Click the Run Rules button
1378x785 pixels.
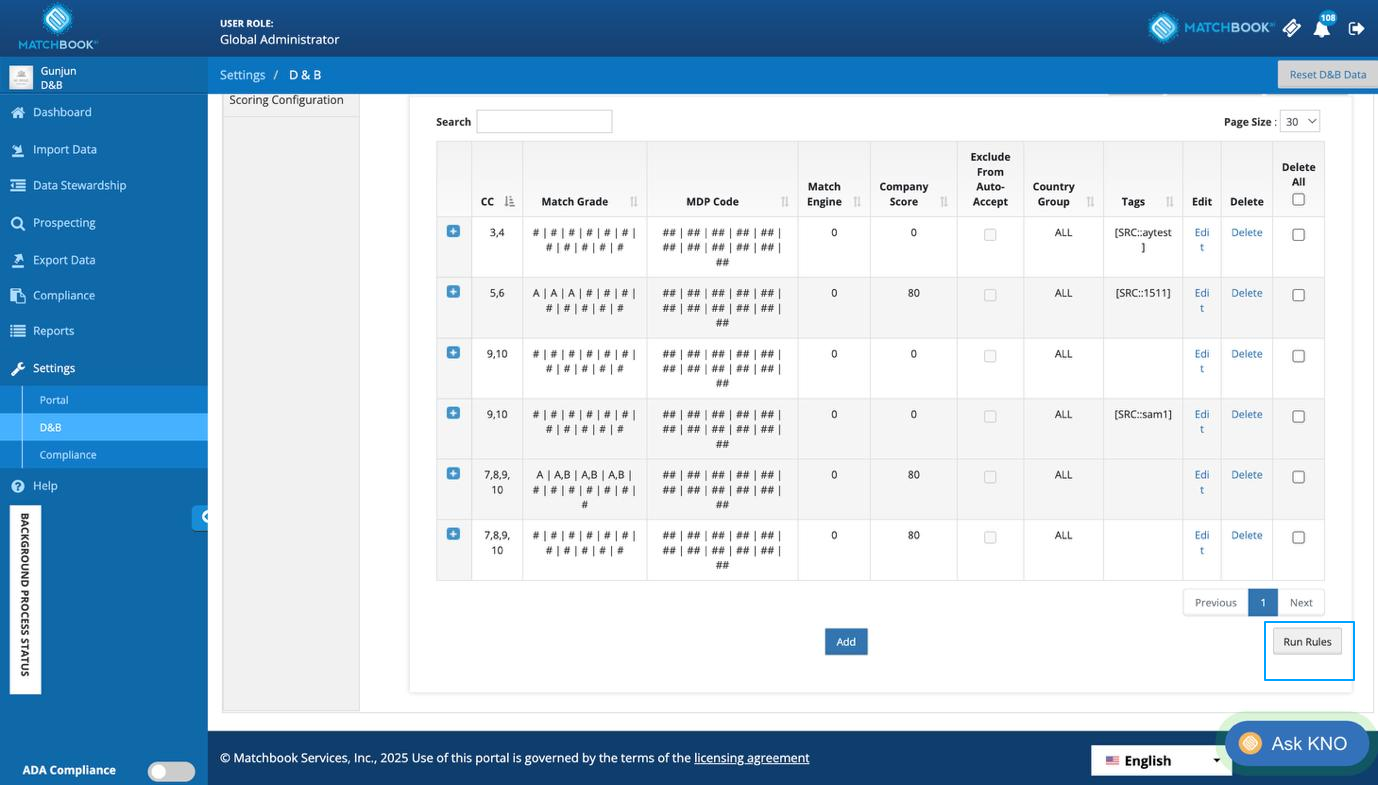click(x=1307, y=642)
